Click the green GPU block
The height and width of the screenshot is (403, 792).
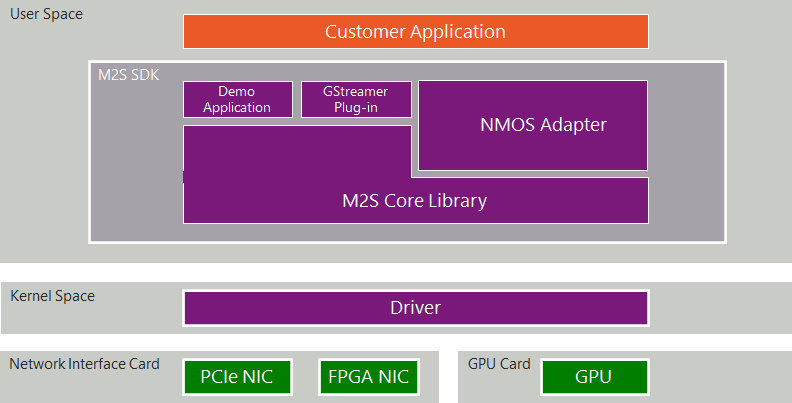[594, 377]
